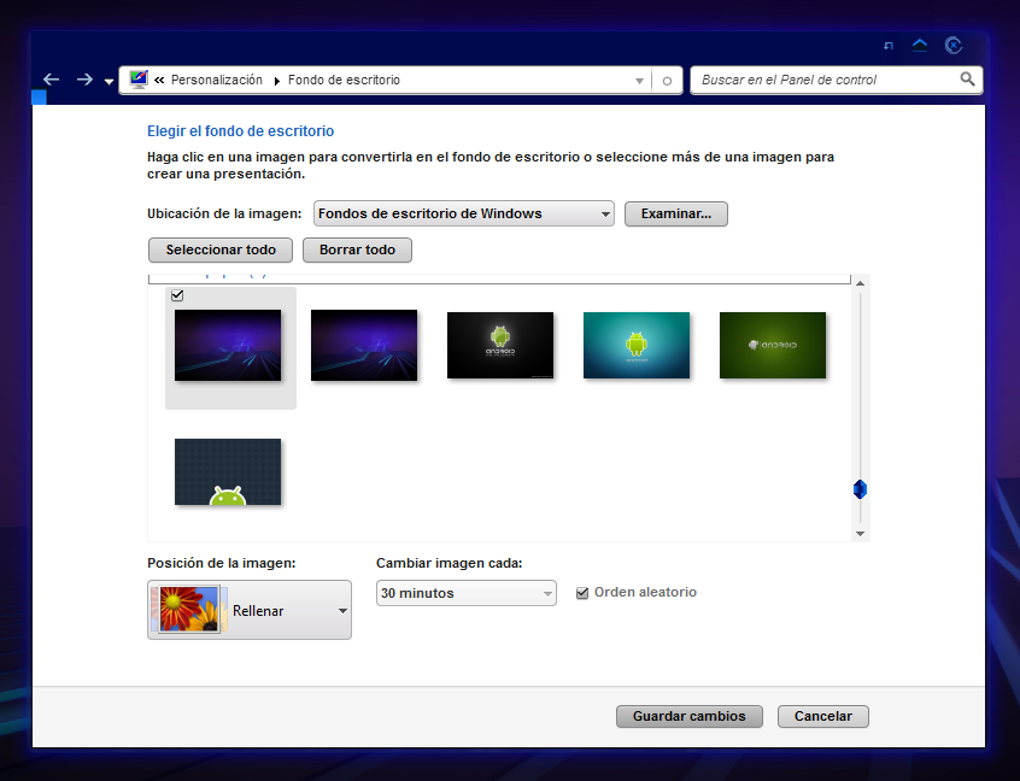Go forward with the right arrow button
The height and width of the screenshot is (781, 1020).
[85, 80]
